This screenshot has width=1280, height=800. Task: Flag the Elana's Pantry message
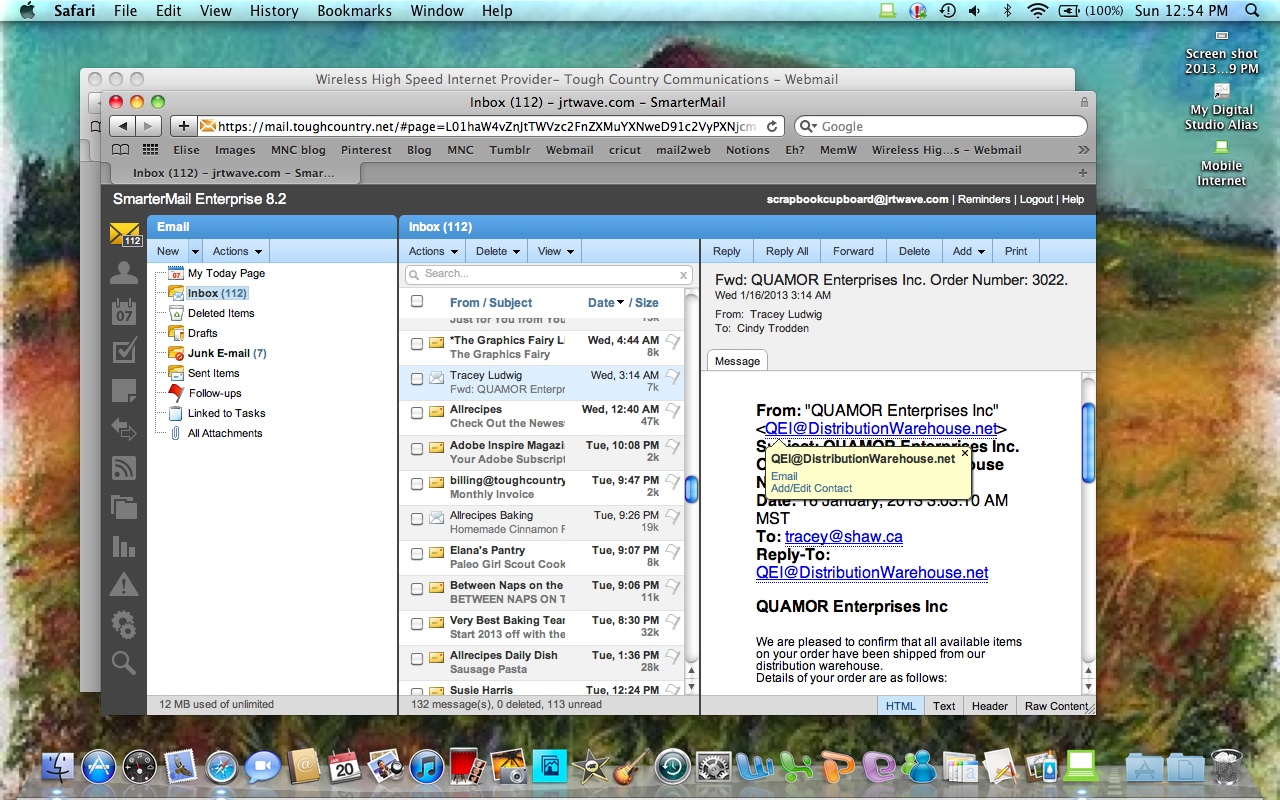pos(673,552)
